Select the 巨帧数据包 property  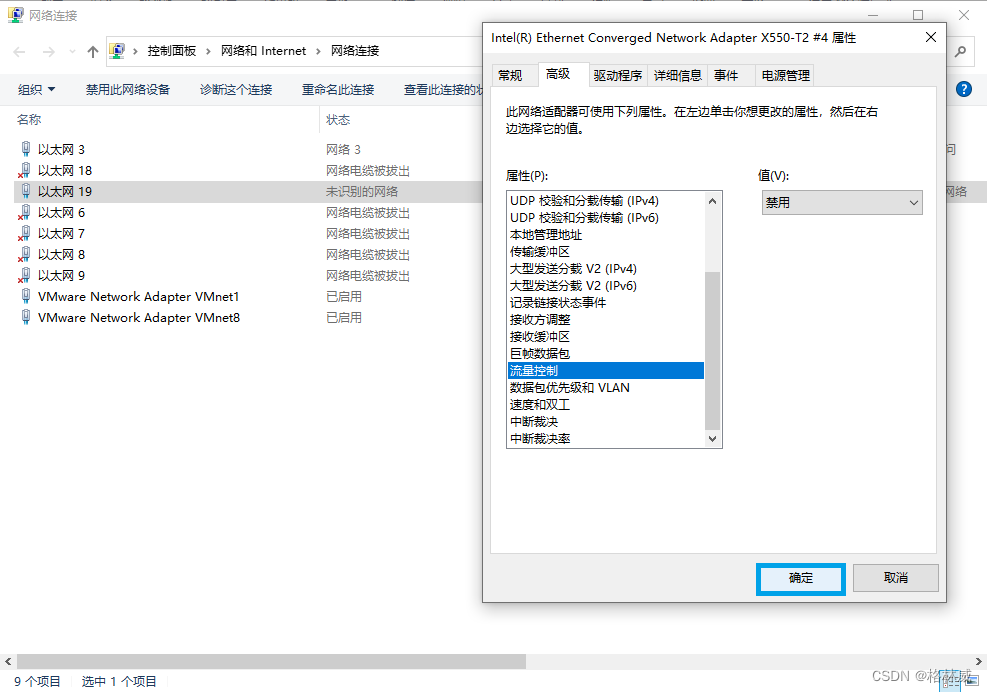606,353
